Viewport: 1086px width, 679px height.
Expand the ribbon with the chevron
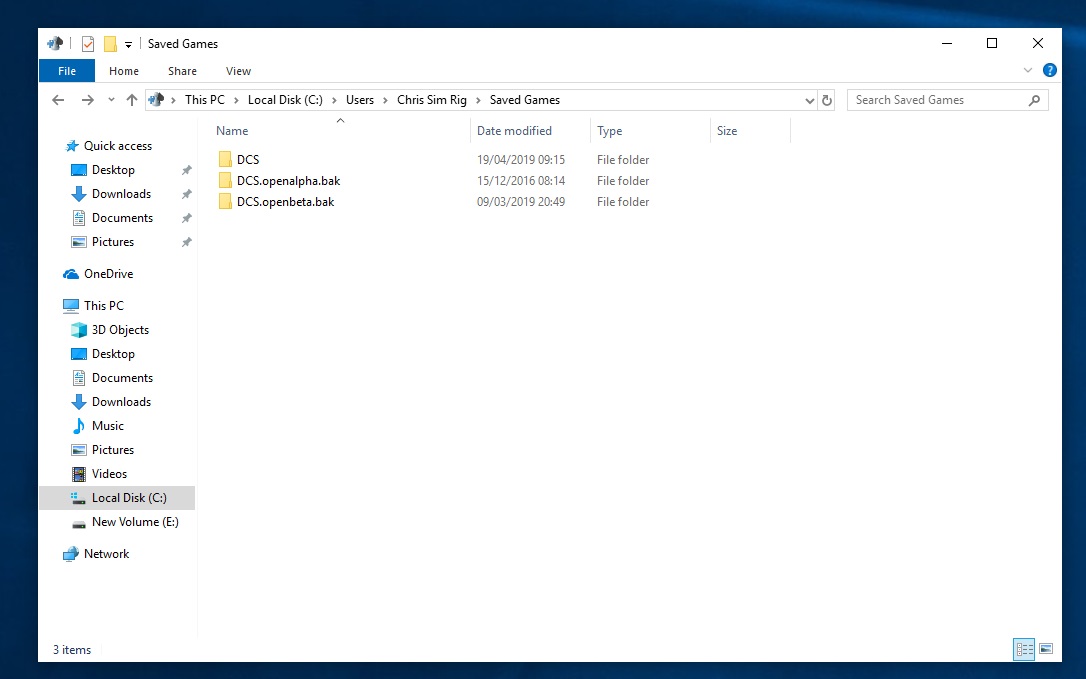pyautogui.click(x=1028, y=70)
